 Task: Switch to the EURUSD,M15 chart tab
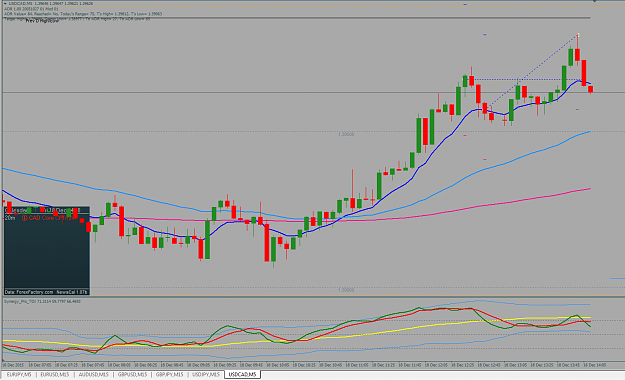click(x=55, y=375)
